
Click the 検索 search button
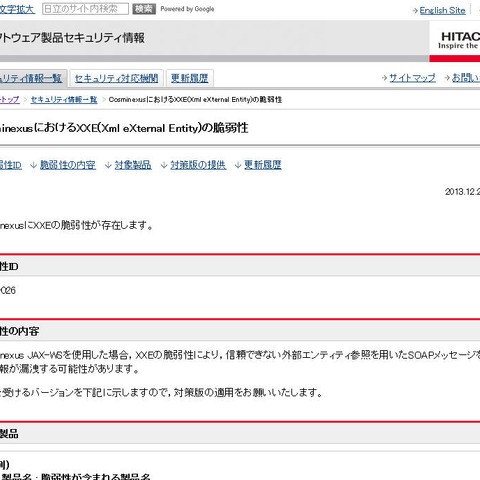point(144,9)
